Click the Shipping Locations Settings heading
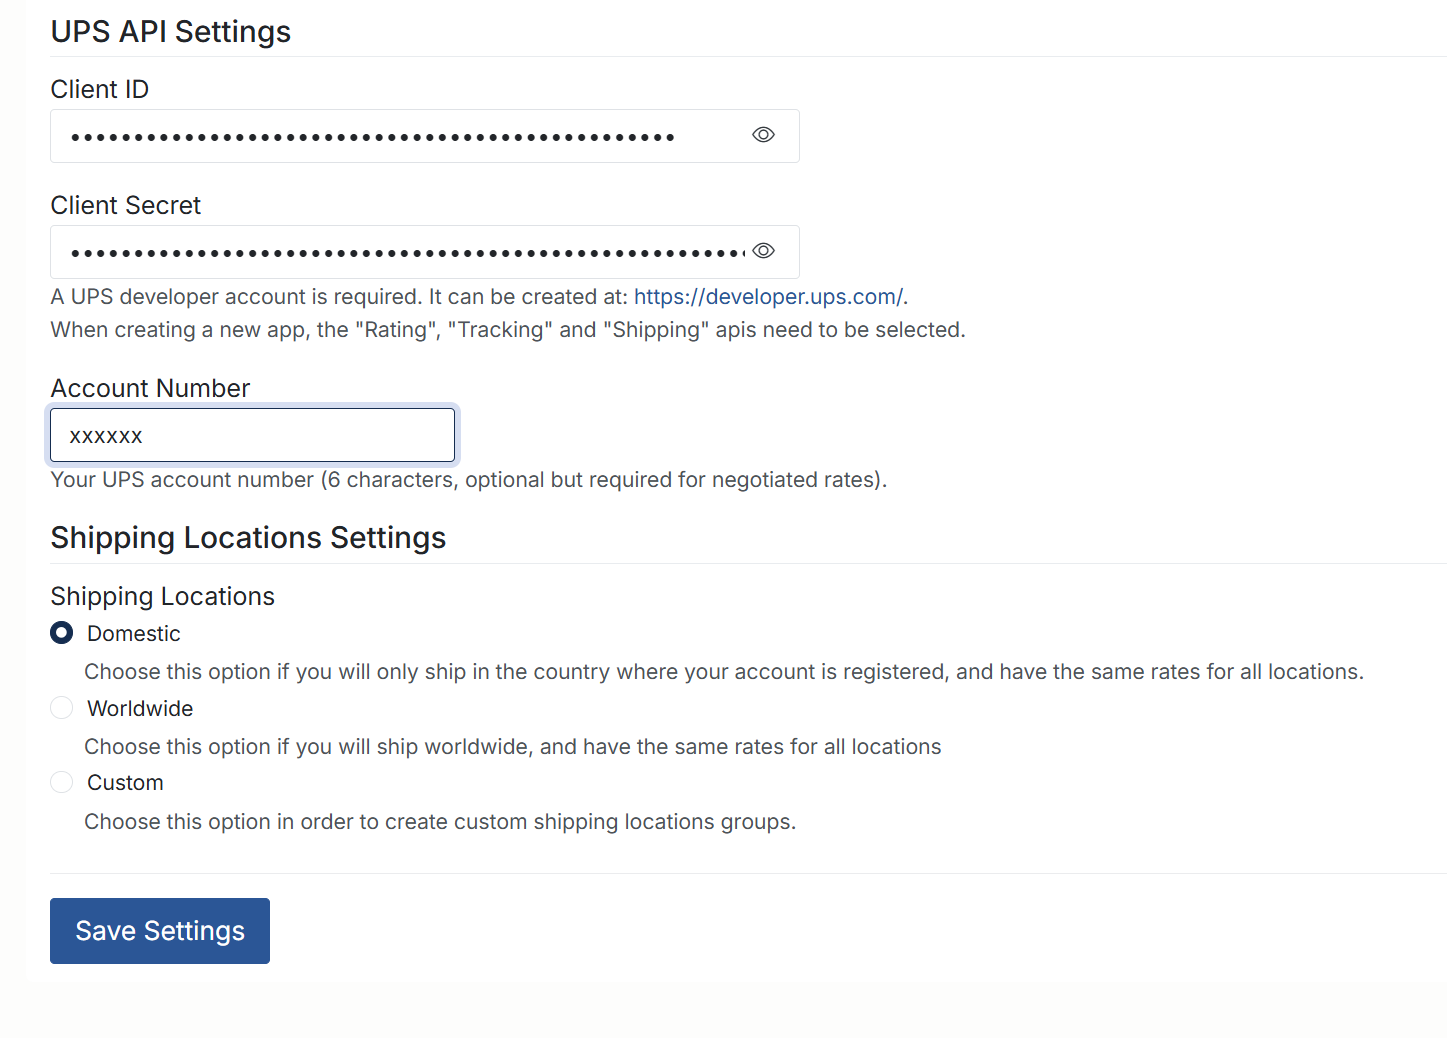 coord(248,537)
